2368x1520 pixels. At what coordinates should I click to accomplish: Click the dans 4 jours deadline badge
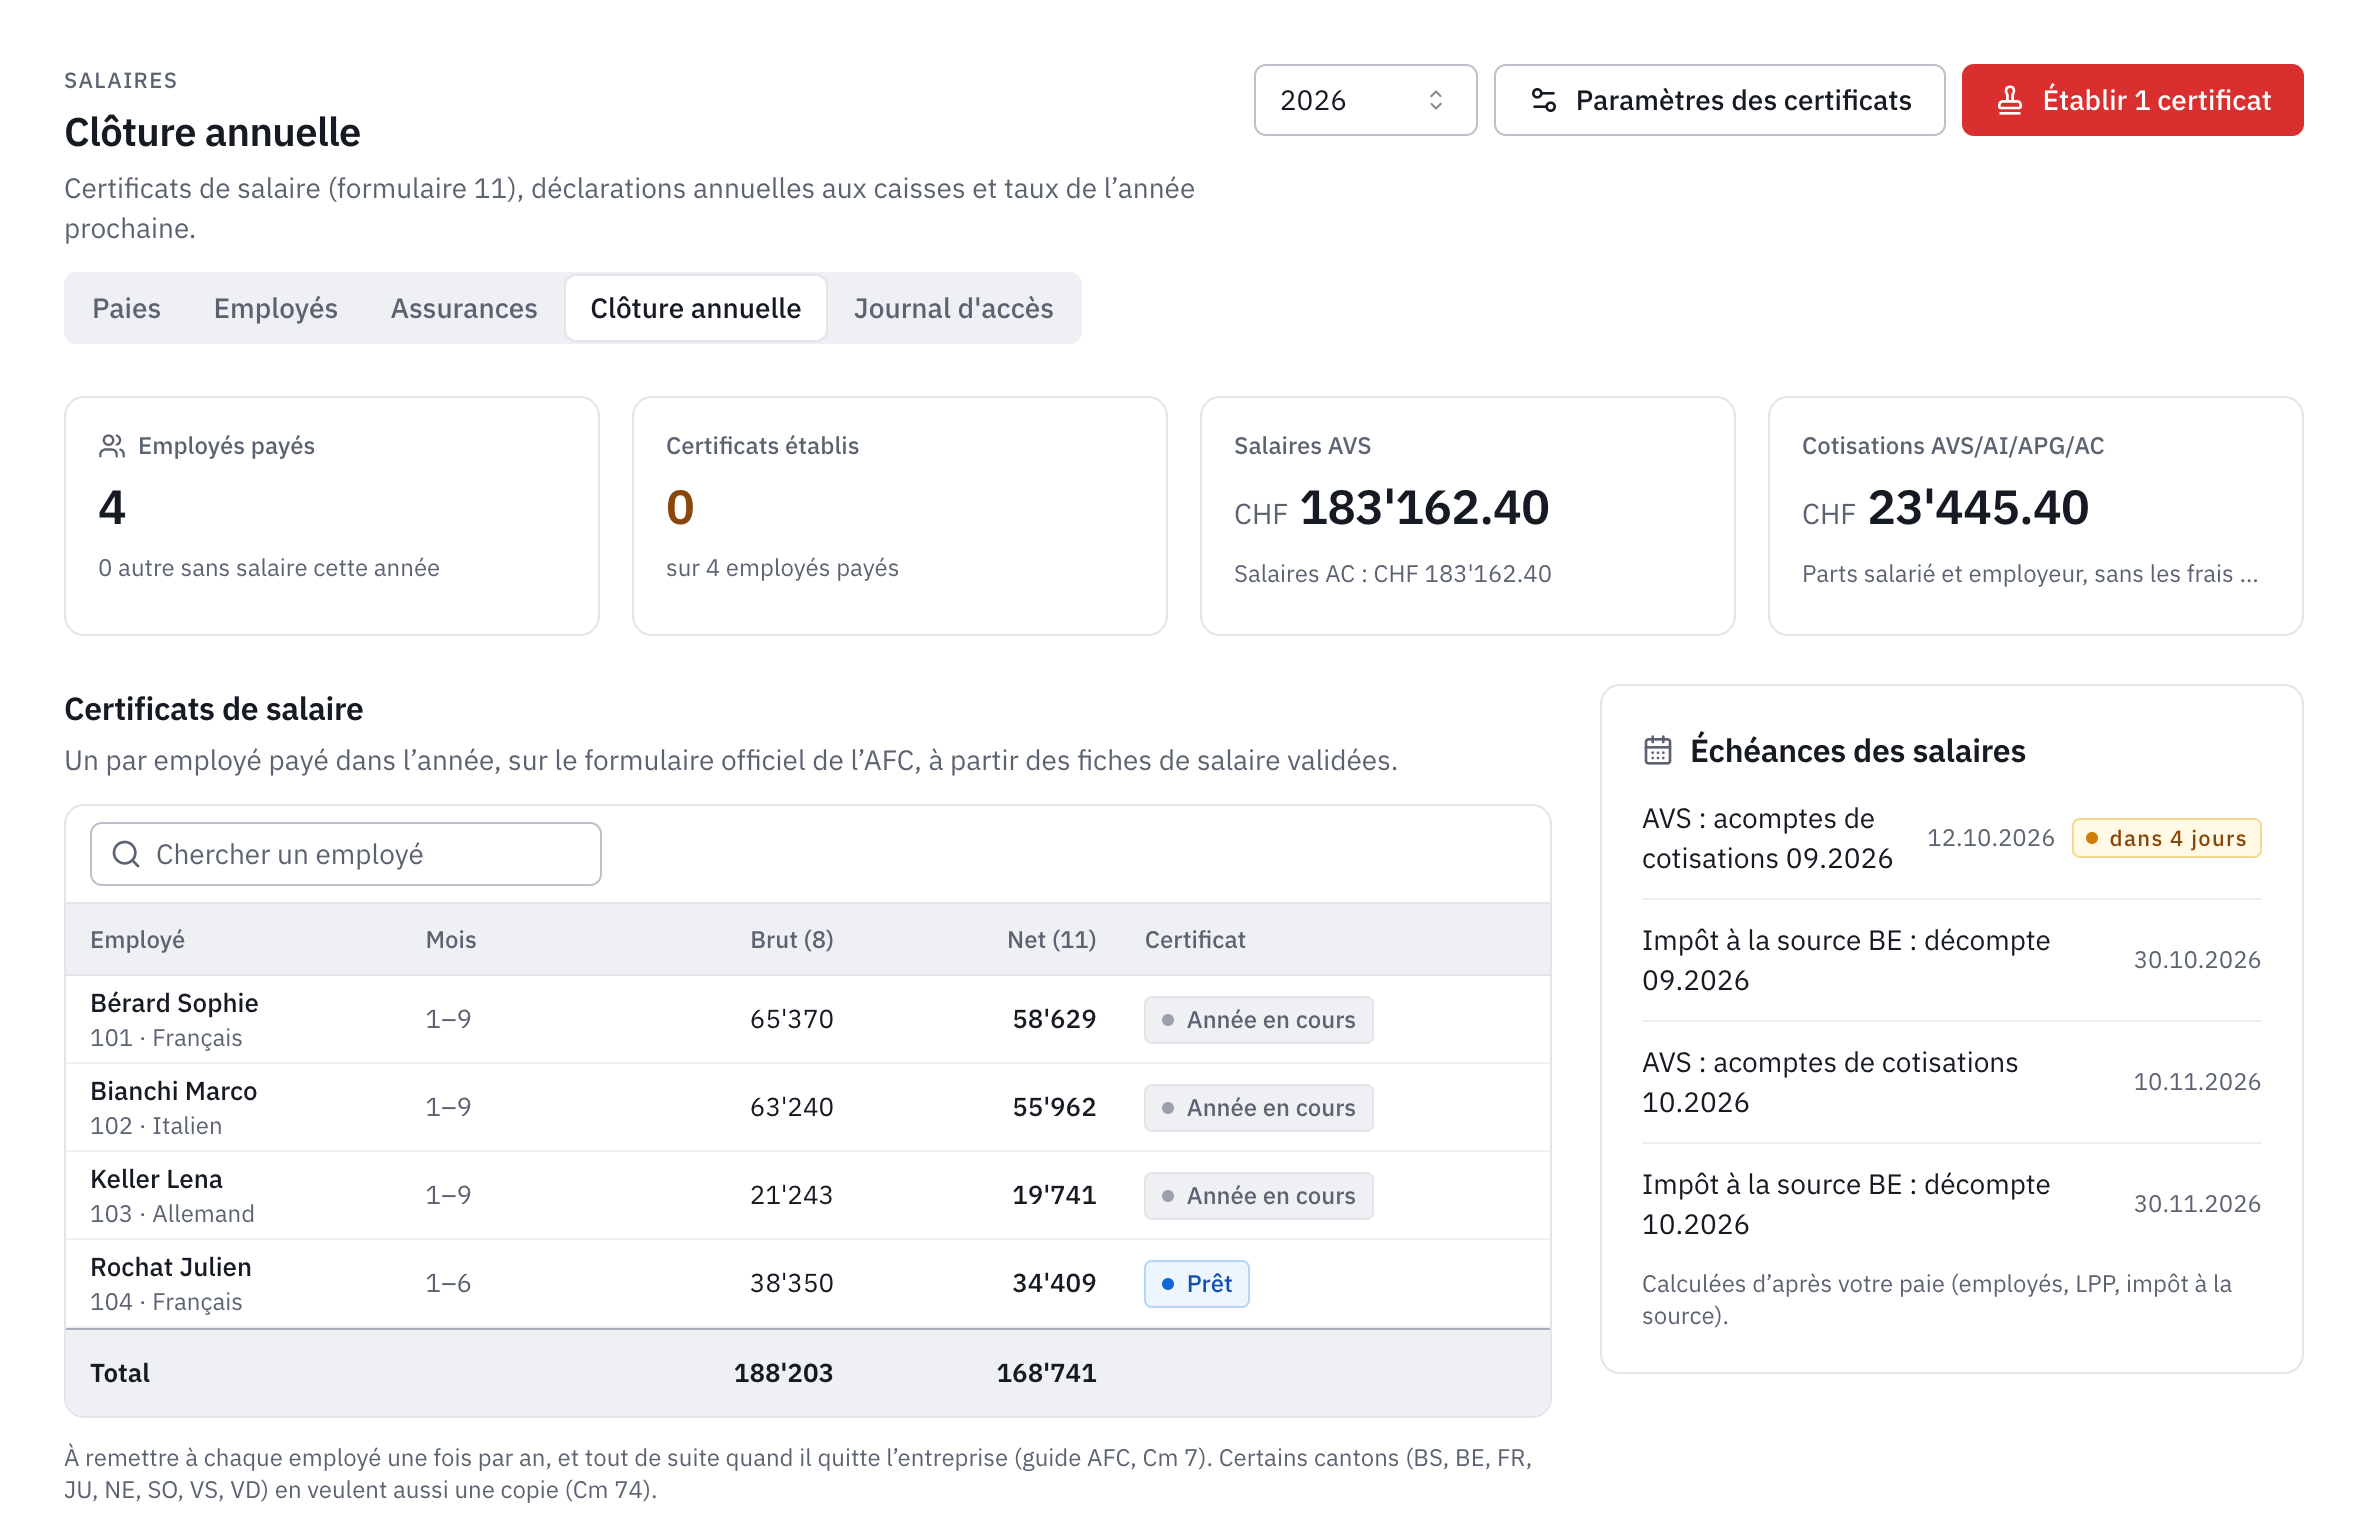2167,839
